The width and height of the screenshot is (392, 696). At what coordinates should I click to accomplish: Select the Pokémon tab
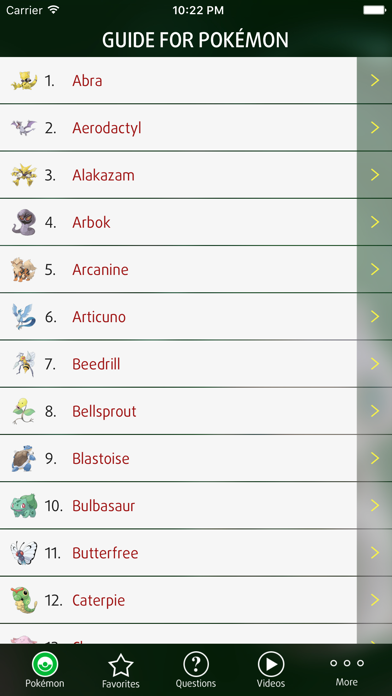pyautogui.click(x=45, y=671)
